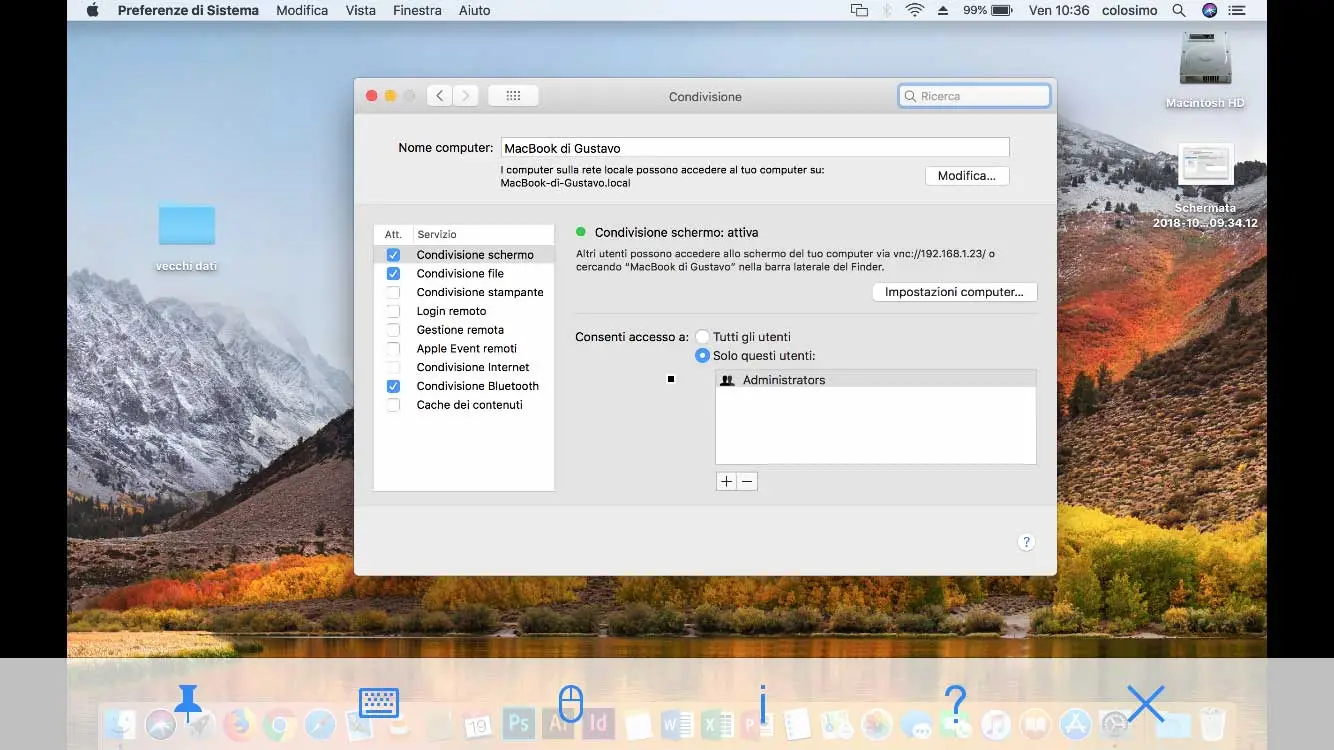Enable the Login remoto checkbox
Viewport: 1334px width, 750px height.
(393, 311)
